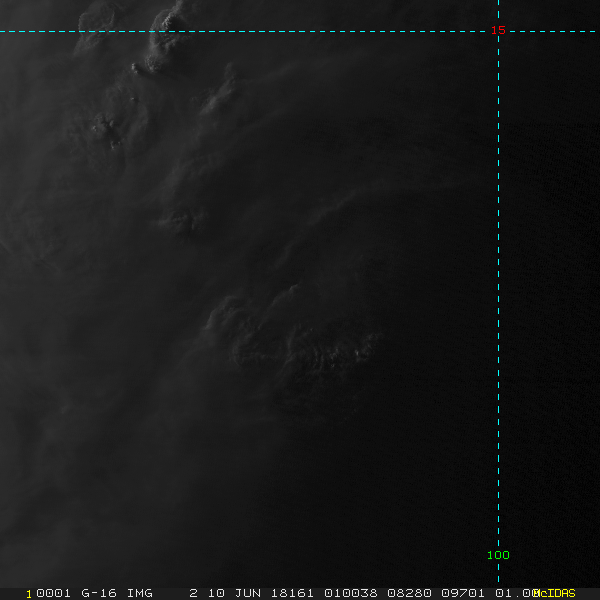The image size is (600, 600).
Task: Click the 08280 value in status line
Action: pos(409,593)
